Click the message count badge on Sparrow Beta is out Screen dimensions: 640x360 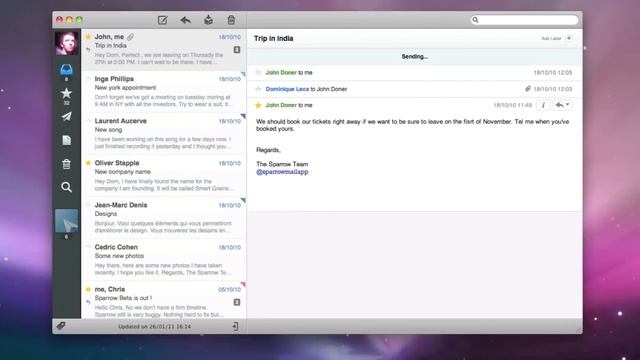(x=237, y=302)
